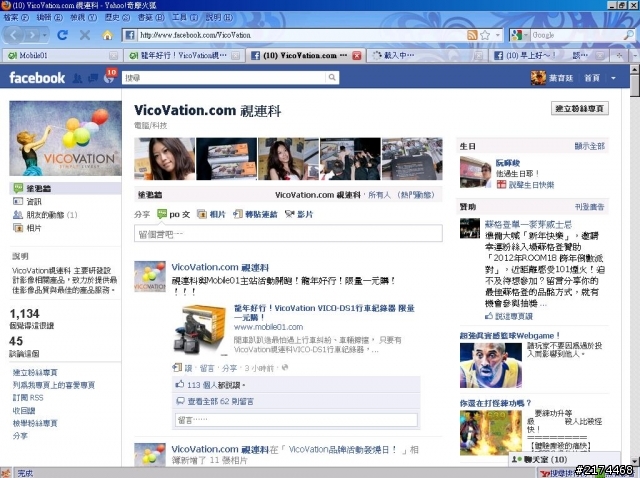Click the Facebook search magnifier button
The image size is (640, 478).
coord(332,78)
